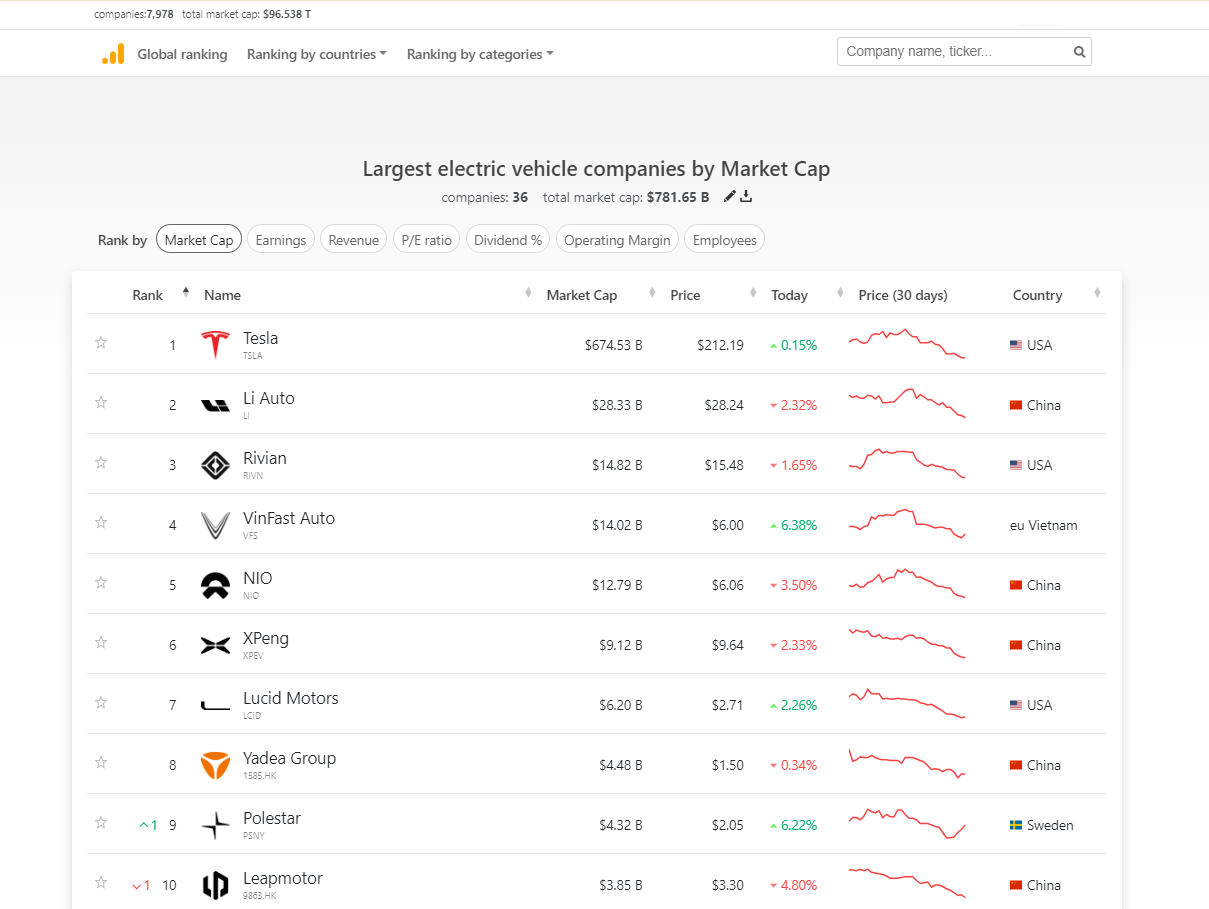Toggle the Lucid Motors favorite star
The width and height of the screenshot is (1209, 909).
click(x=101, y=702)
